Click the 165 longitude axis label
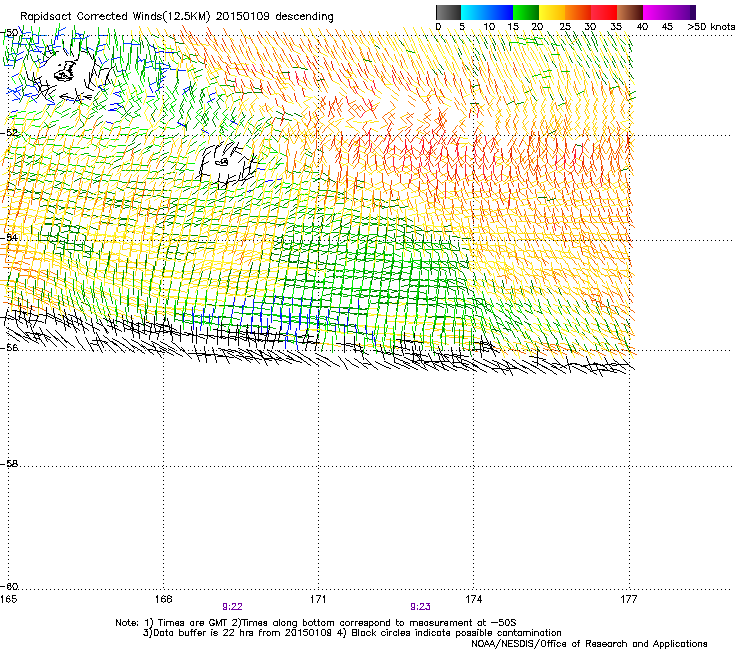The image size is (740, 650). click(x=8, y=599)
